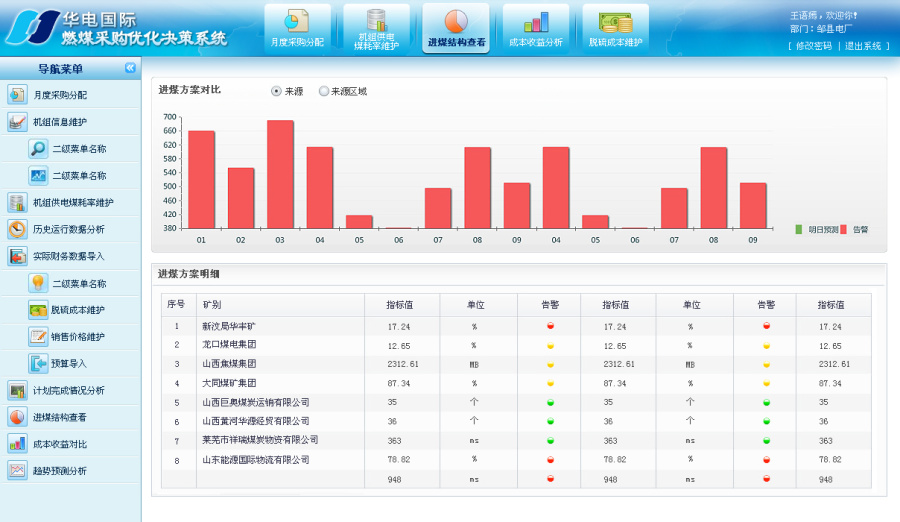Screen dimensions: 900x522
Task: Click first yellow alarm dot for 龙口煤电集团
Action: point(550,346)
